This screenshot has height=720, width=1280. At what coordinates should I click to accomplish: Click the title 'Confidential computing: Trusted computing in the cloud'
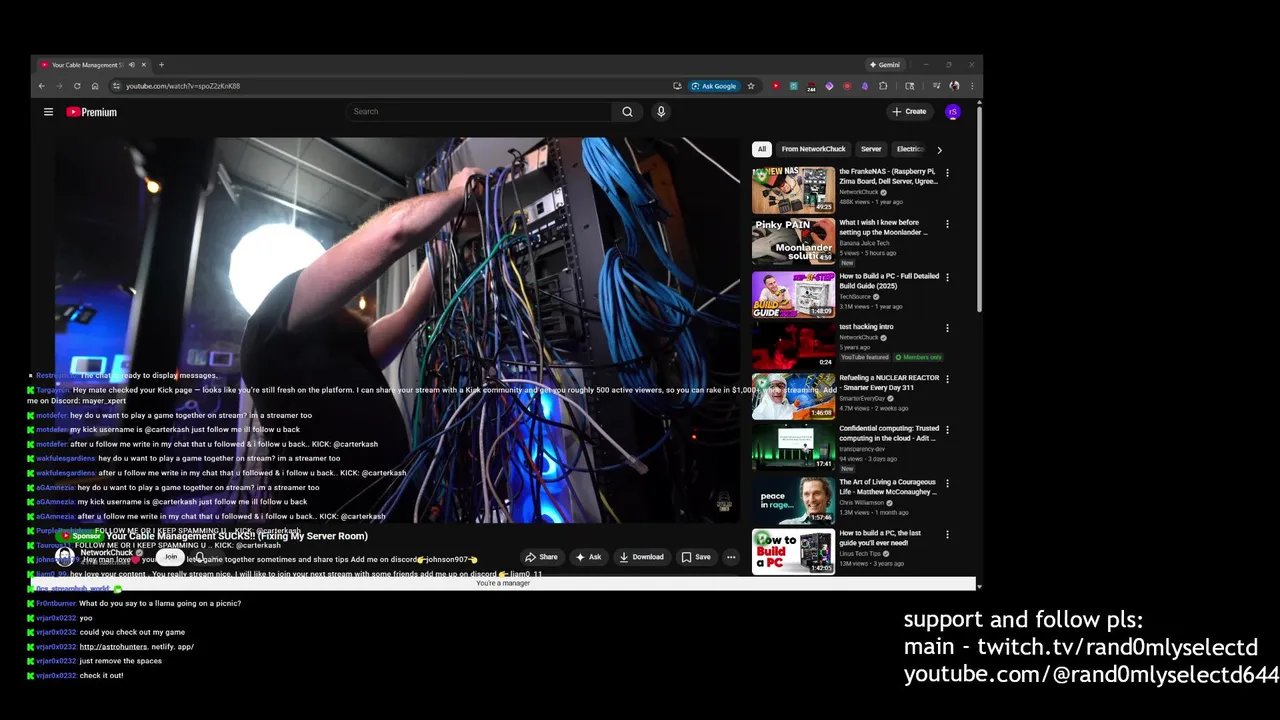point(889,433)
